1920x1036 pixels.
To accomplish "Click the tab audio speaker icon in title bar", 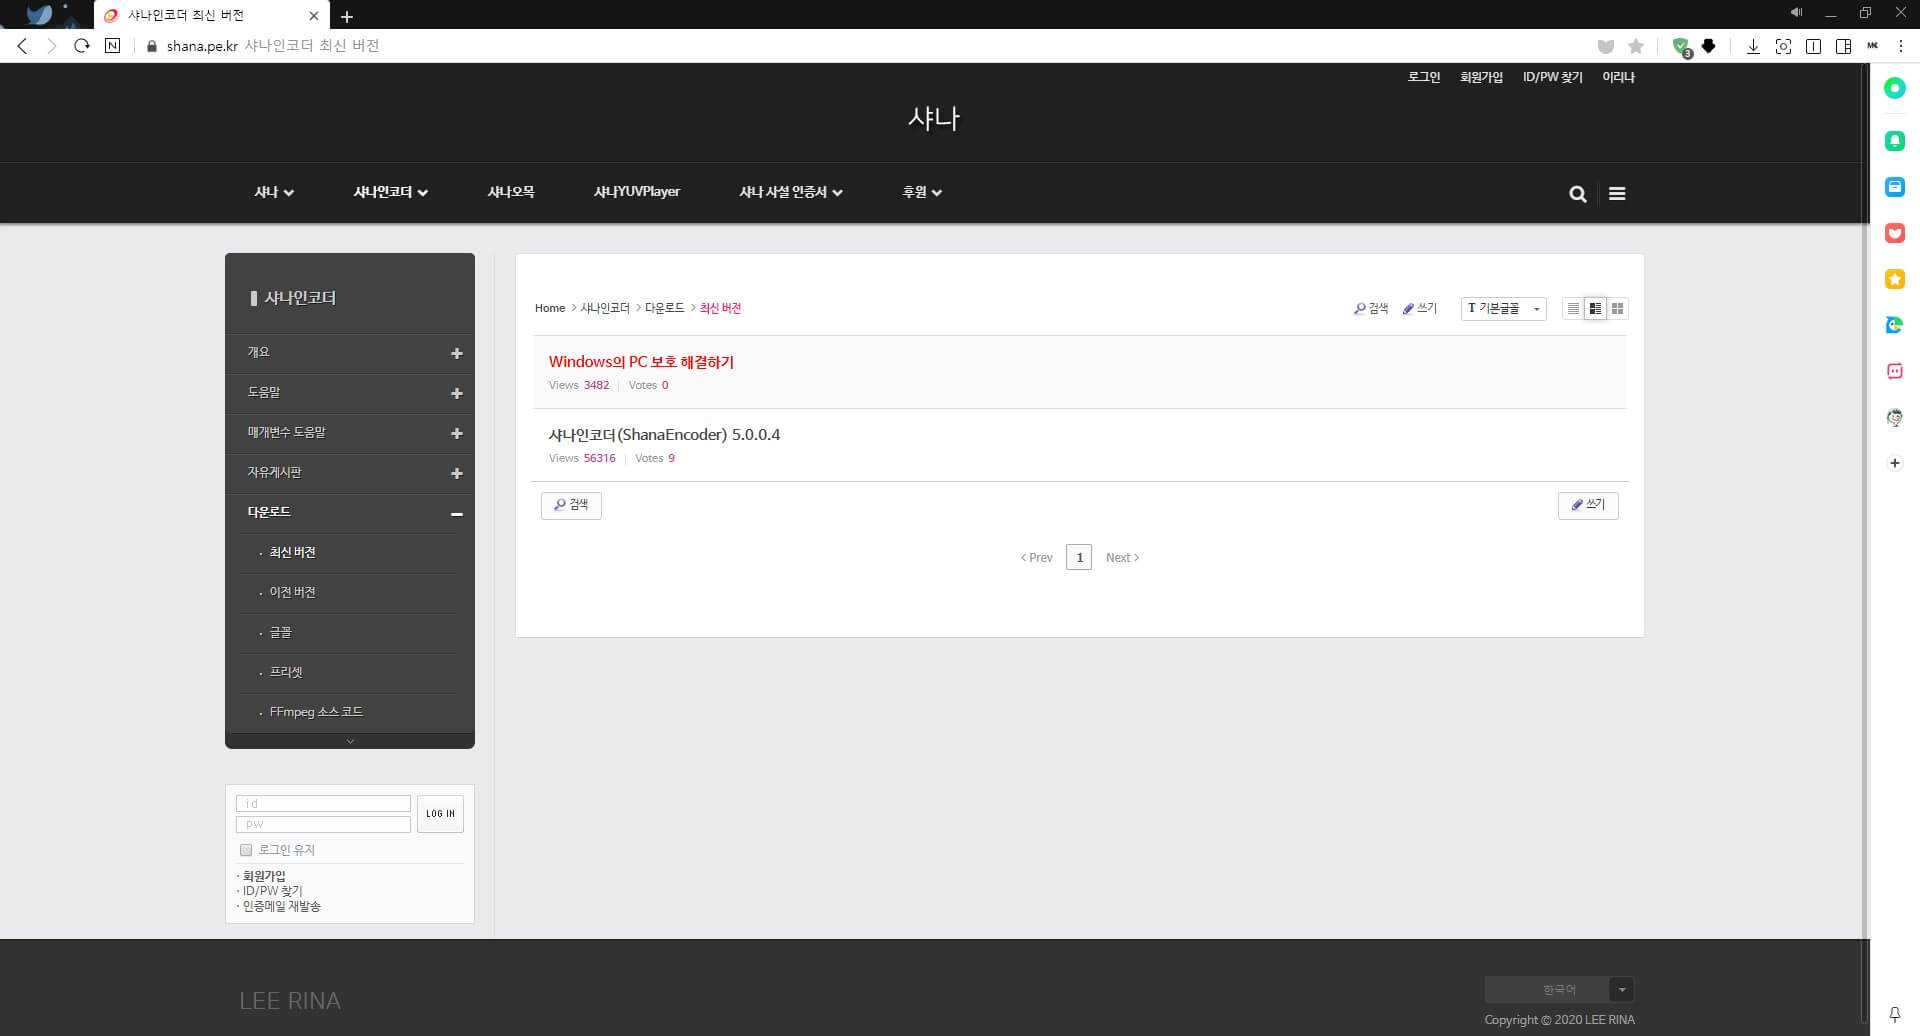I will [x=1796, y=13].
